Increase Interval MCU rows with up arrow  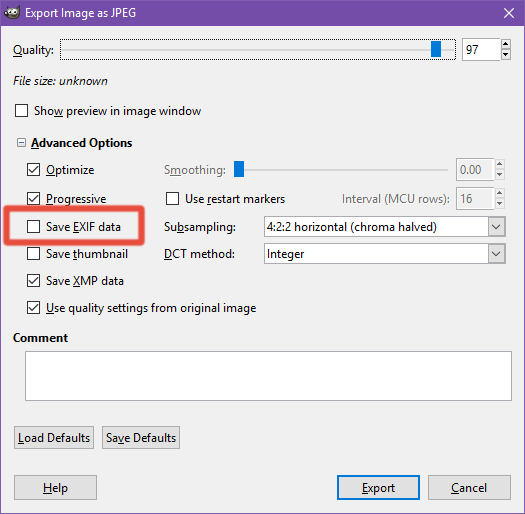(x=500, y=193)
